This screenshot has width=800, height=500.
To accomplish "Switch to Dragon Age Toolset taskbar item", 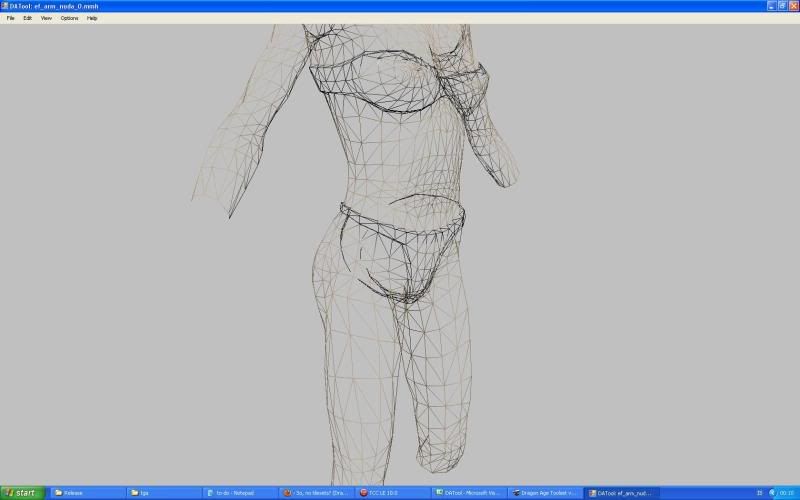I will 544,493.
